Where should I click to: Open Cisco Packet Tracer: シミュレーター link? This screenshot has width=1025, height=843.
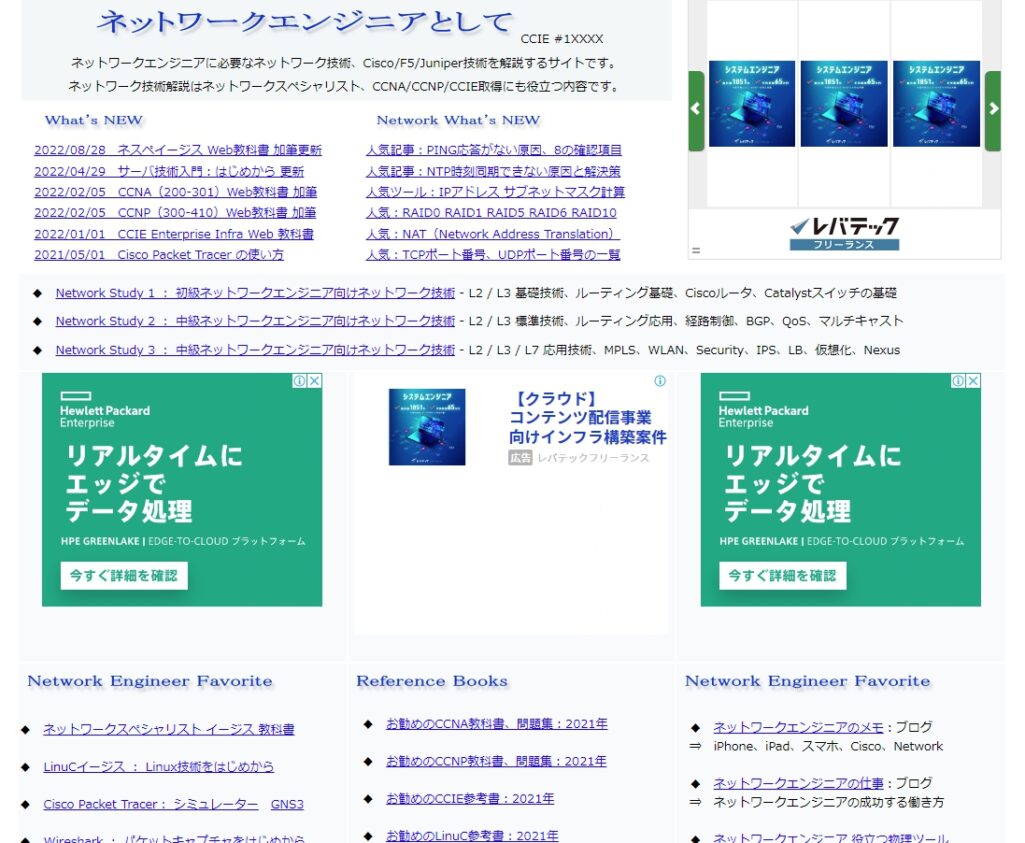(150, 804)
